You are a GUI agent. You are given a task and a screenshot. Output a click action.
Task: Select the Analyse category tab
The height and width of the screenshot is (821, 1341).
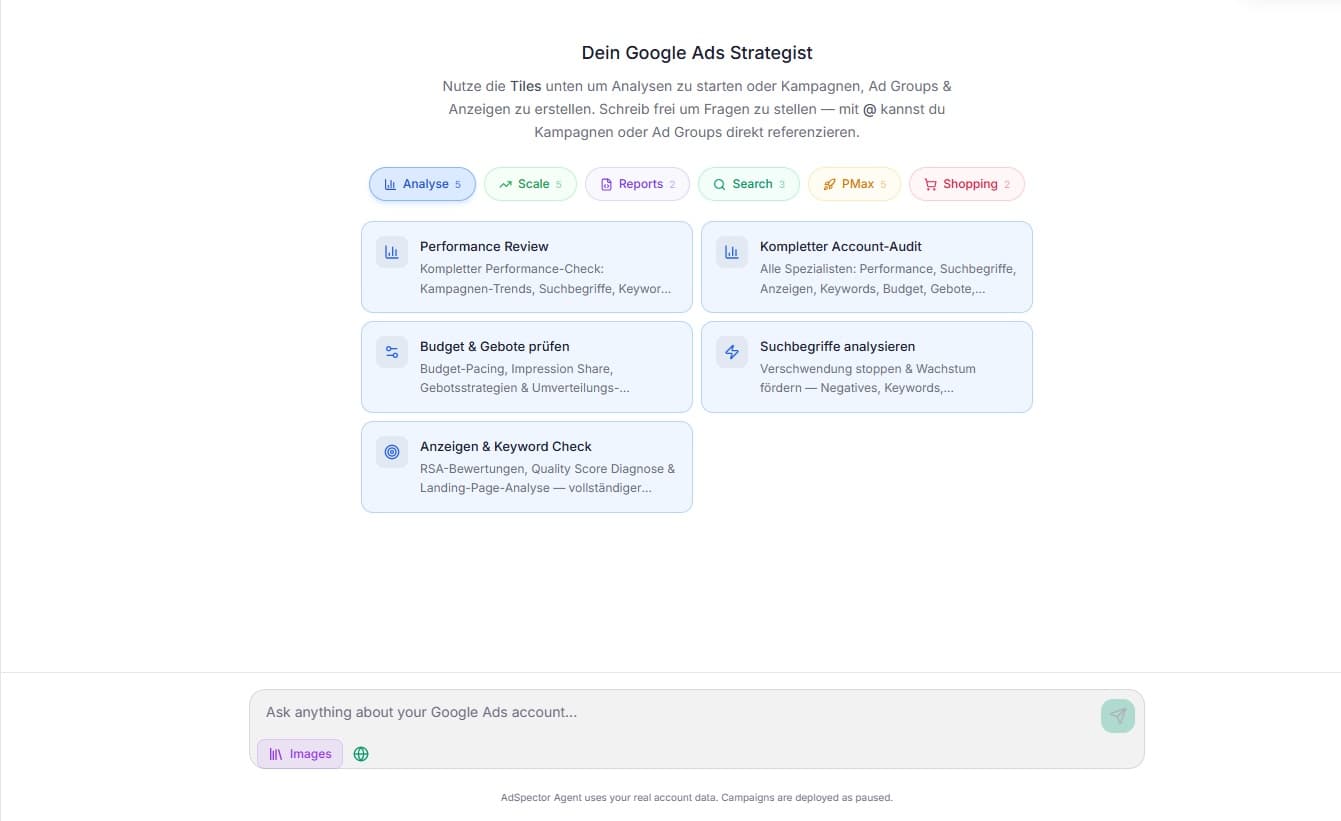tap(422, 184)
